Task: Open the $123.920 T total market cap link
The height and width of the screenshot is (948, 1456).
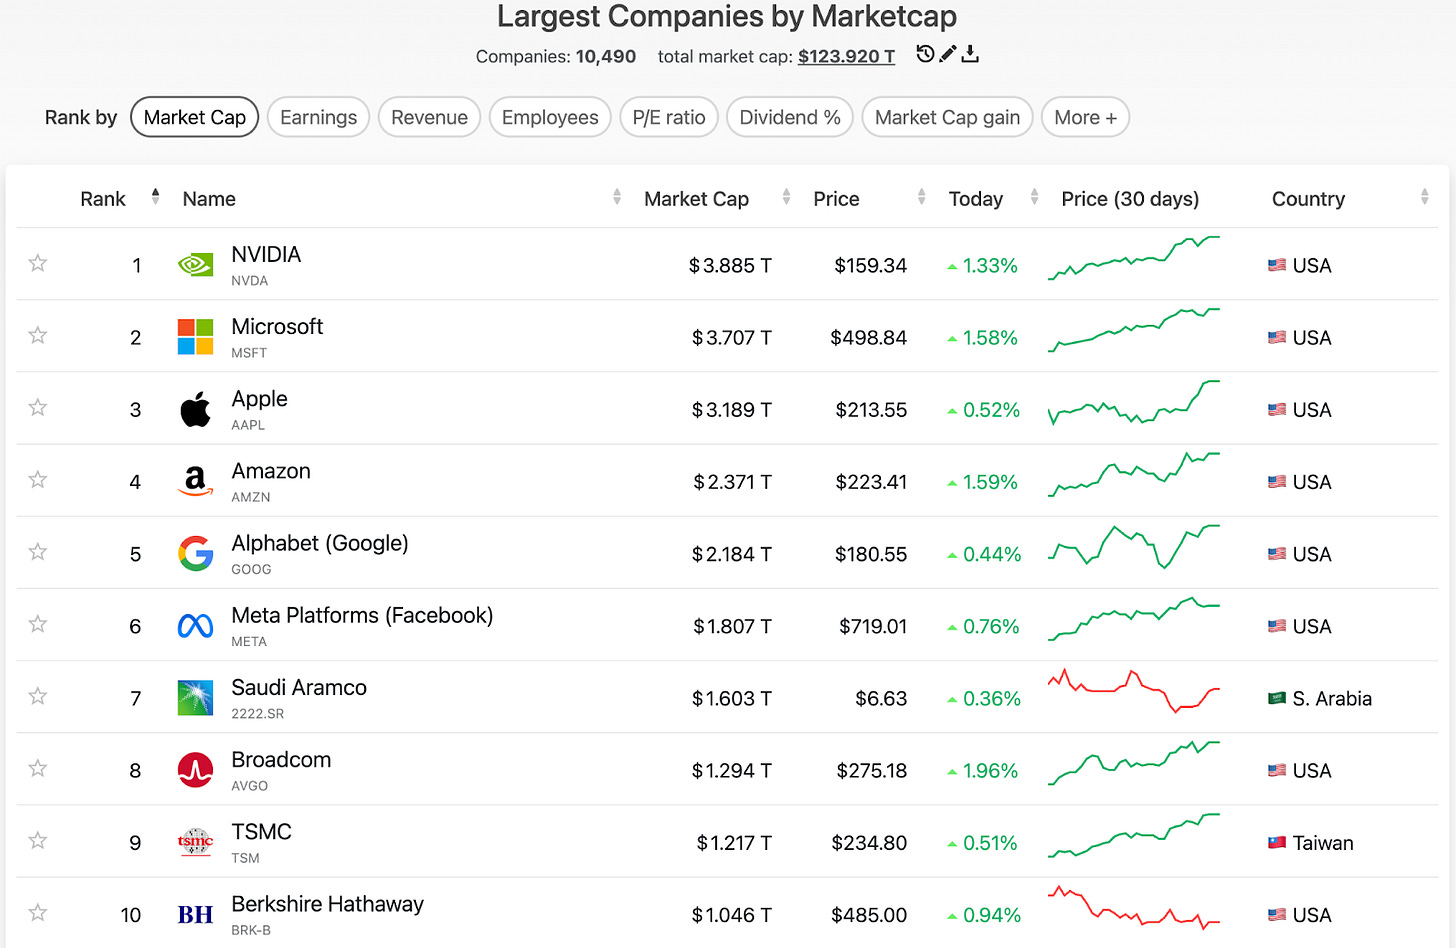Action: (846, 57)
